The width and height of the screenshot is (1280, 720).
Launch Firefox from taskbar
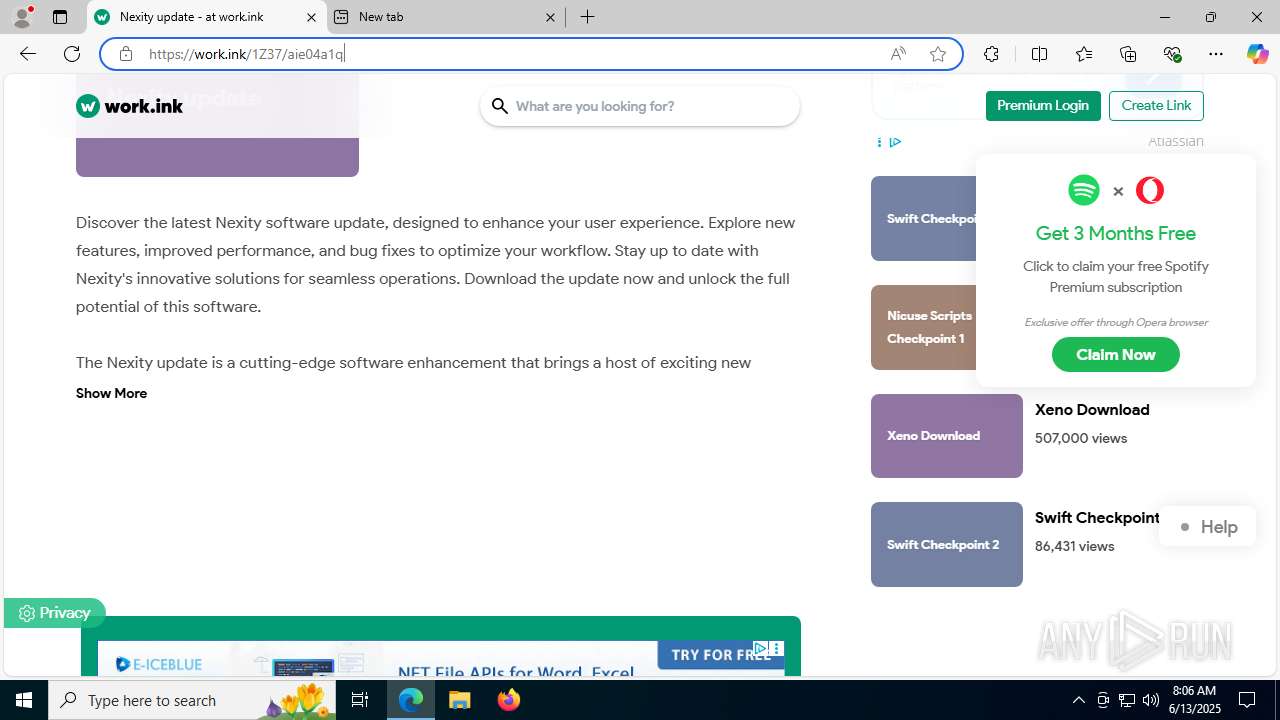click(509, 700)
